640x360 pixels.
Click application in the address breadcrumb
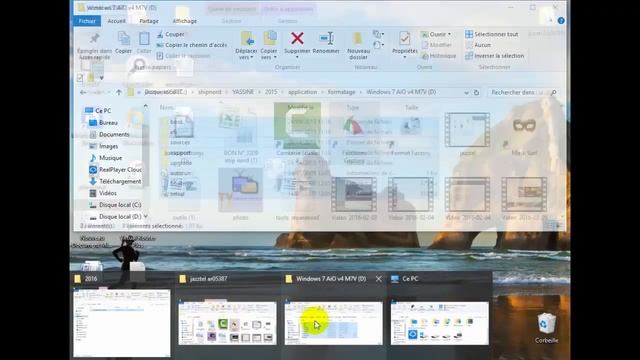pos(302,92)
